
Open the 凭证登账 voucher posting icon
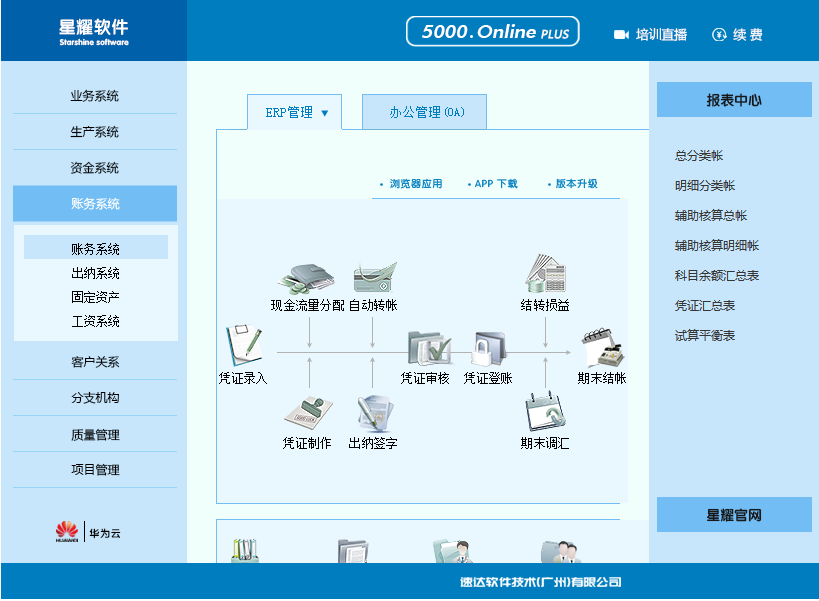[488, 349]
